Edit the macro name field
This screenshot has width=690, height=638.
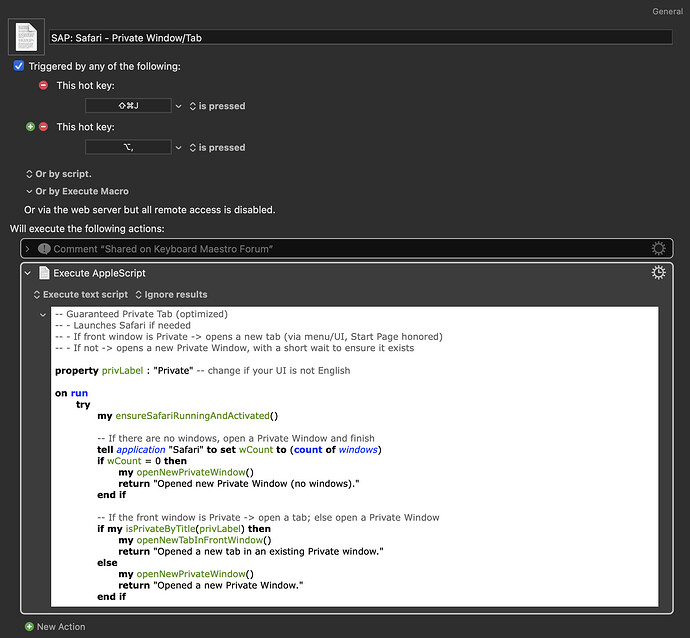coord(360,37)
